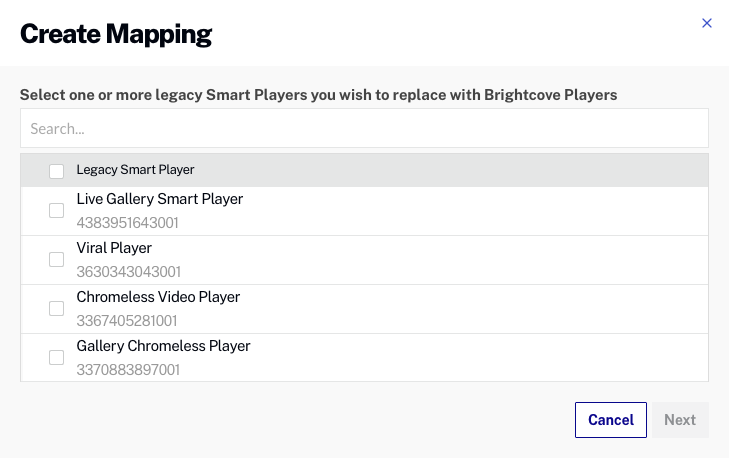The height and width of the screenshot is (458, 729).
Task: Select the Viral Player checkbox
Action: click(x=57, y=259)
